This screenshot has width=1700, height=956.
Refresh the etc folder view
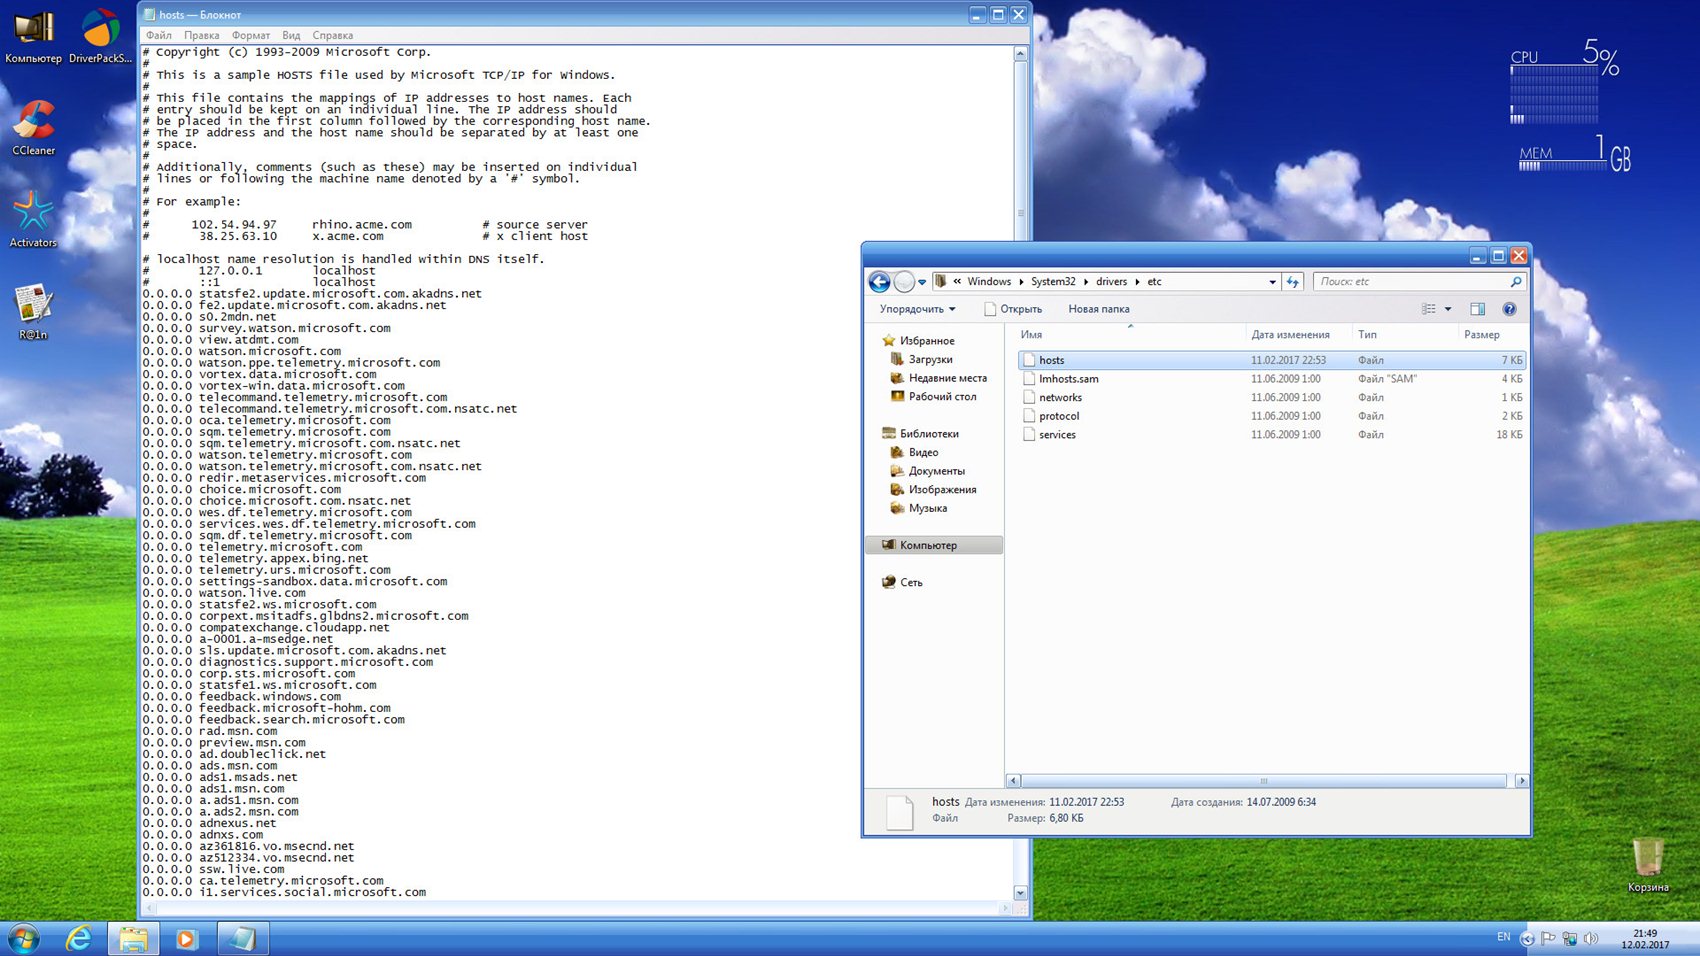[1293, 282]
